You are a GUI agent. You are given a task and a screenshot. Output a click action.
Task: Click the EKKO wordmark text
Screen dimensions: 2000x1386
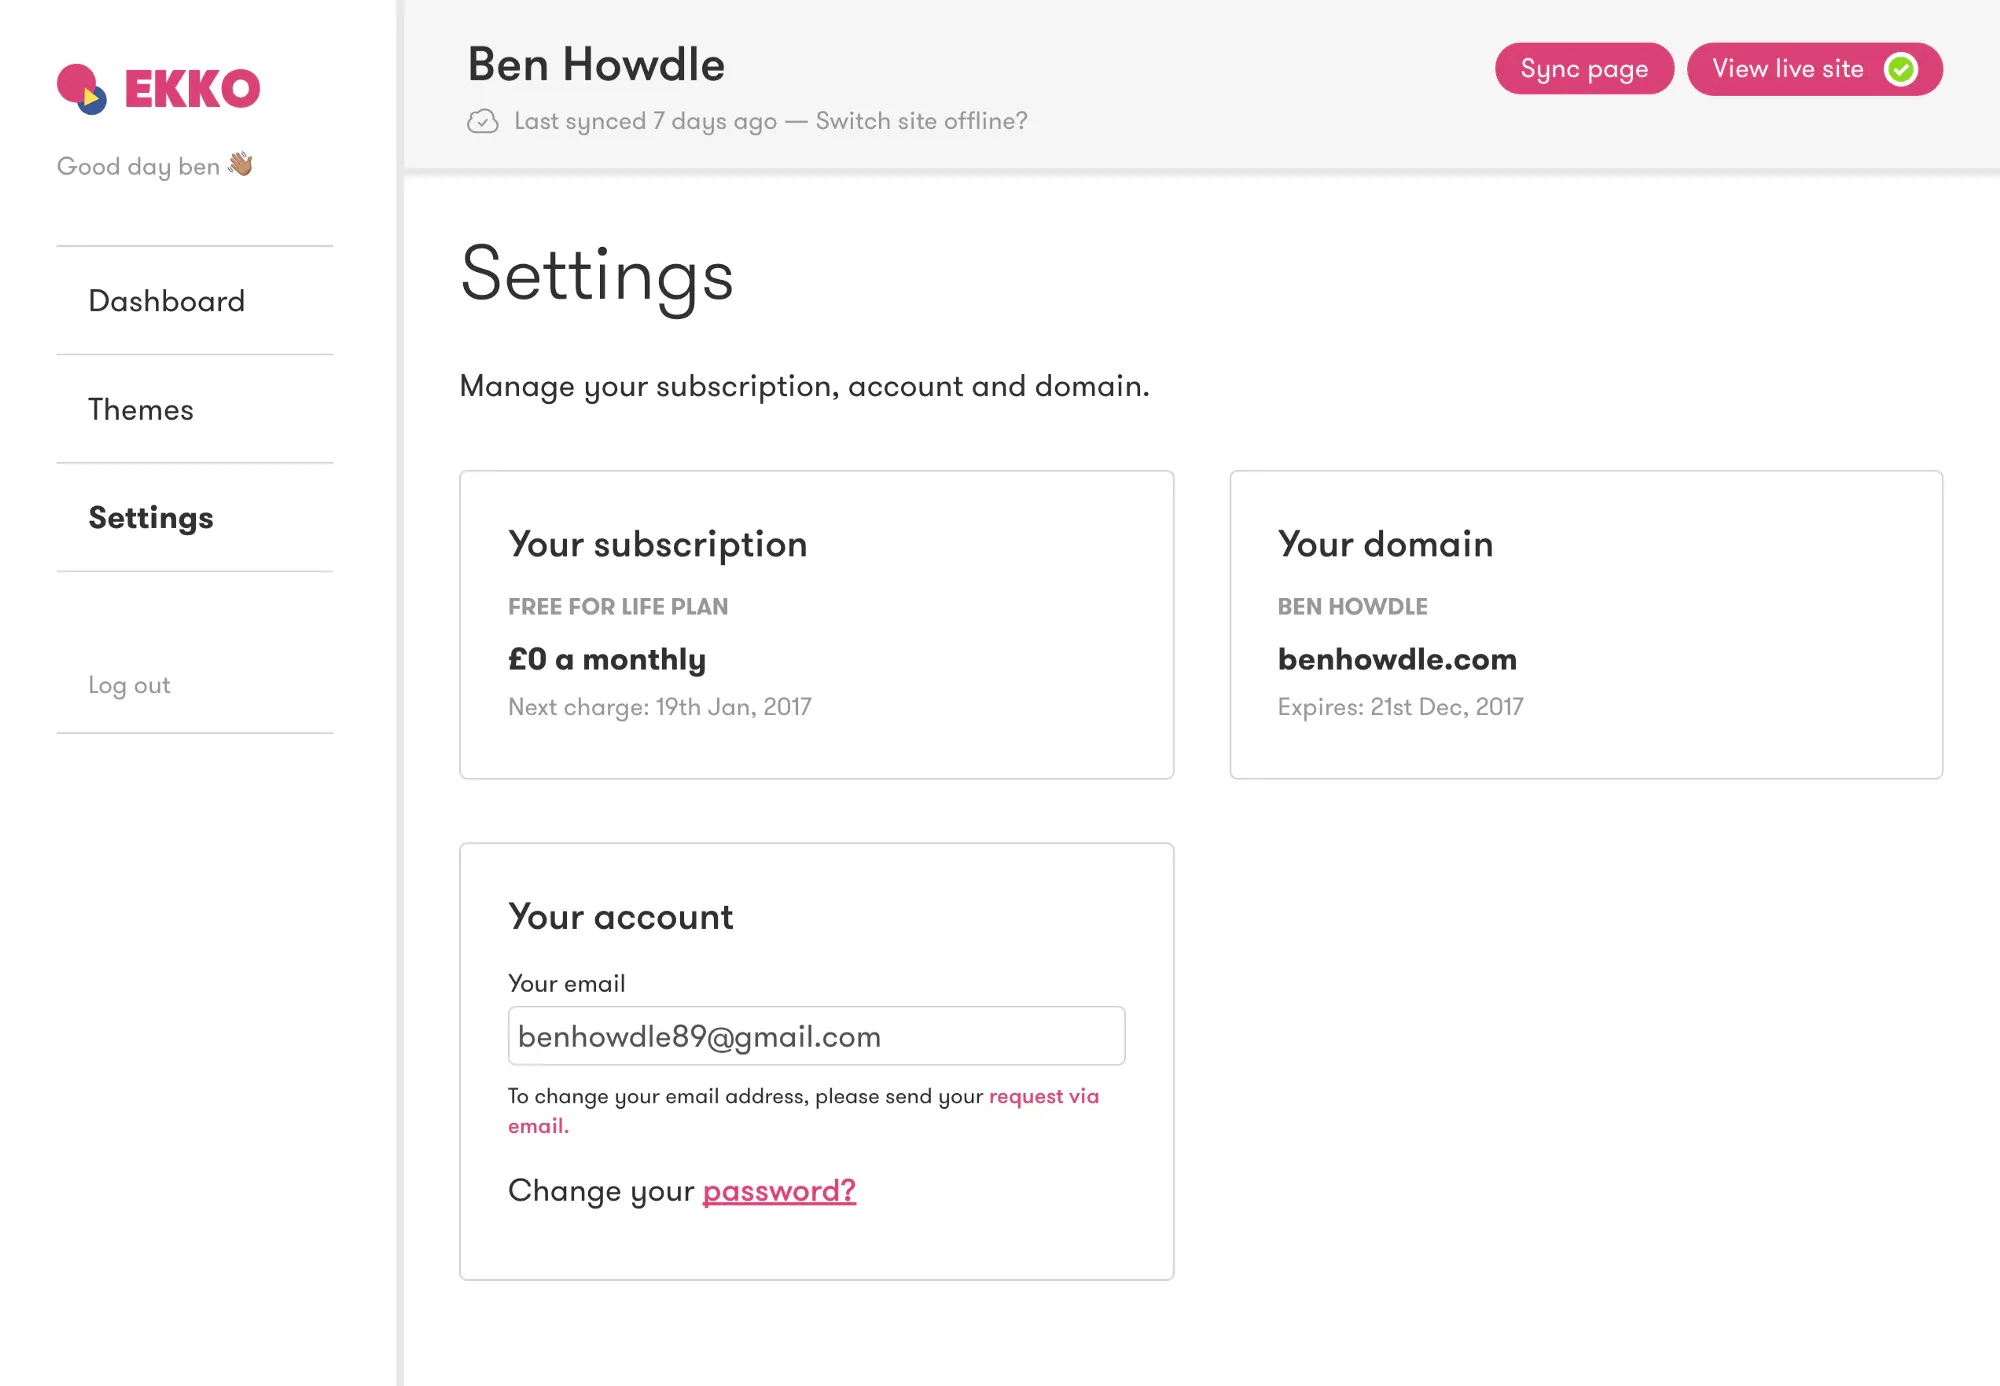[192, 89]
